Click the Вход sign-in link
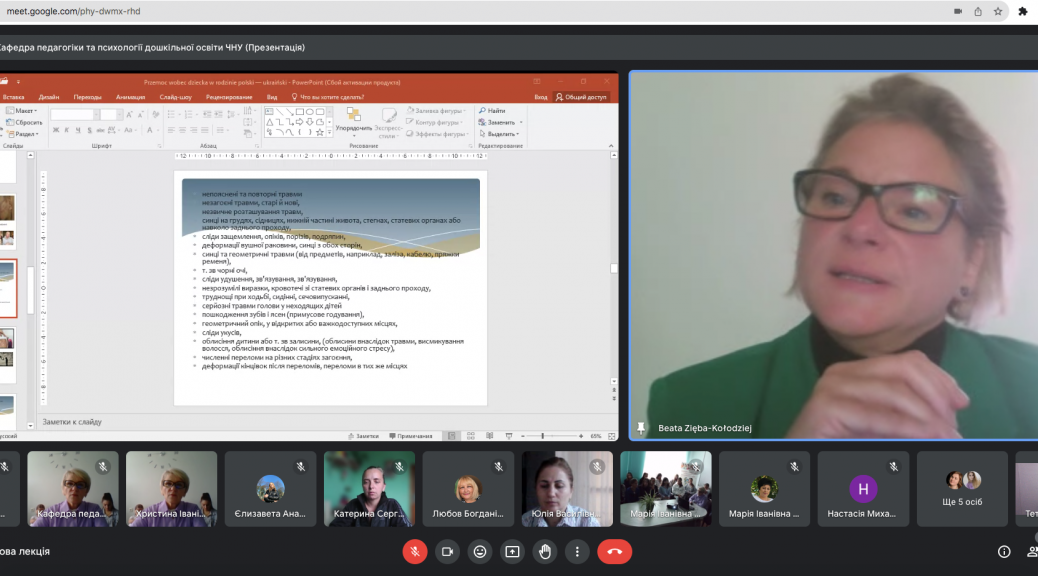1038x576 pixels. click(541, 97)
